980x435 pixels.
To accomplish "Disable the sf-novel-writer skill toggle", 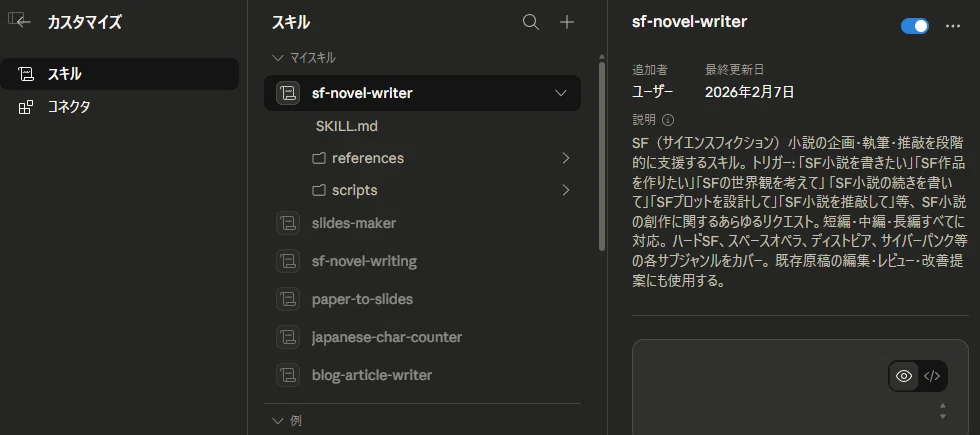I will click(915, 26).
